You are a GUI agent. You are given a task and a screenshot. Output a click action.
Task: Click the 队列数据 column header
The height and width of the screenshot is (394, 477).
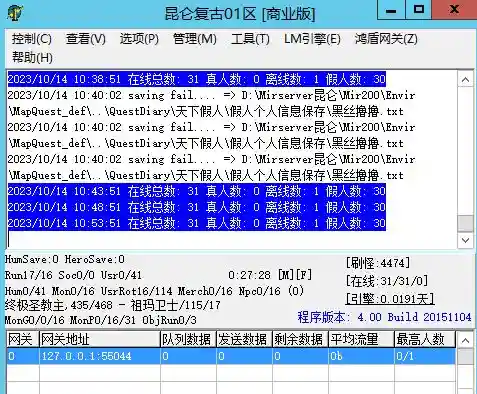[188, 339]
